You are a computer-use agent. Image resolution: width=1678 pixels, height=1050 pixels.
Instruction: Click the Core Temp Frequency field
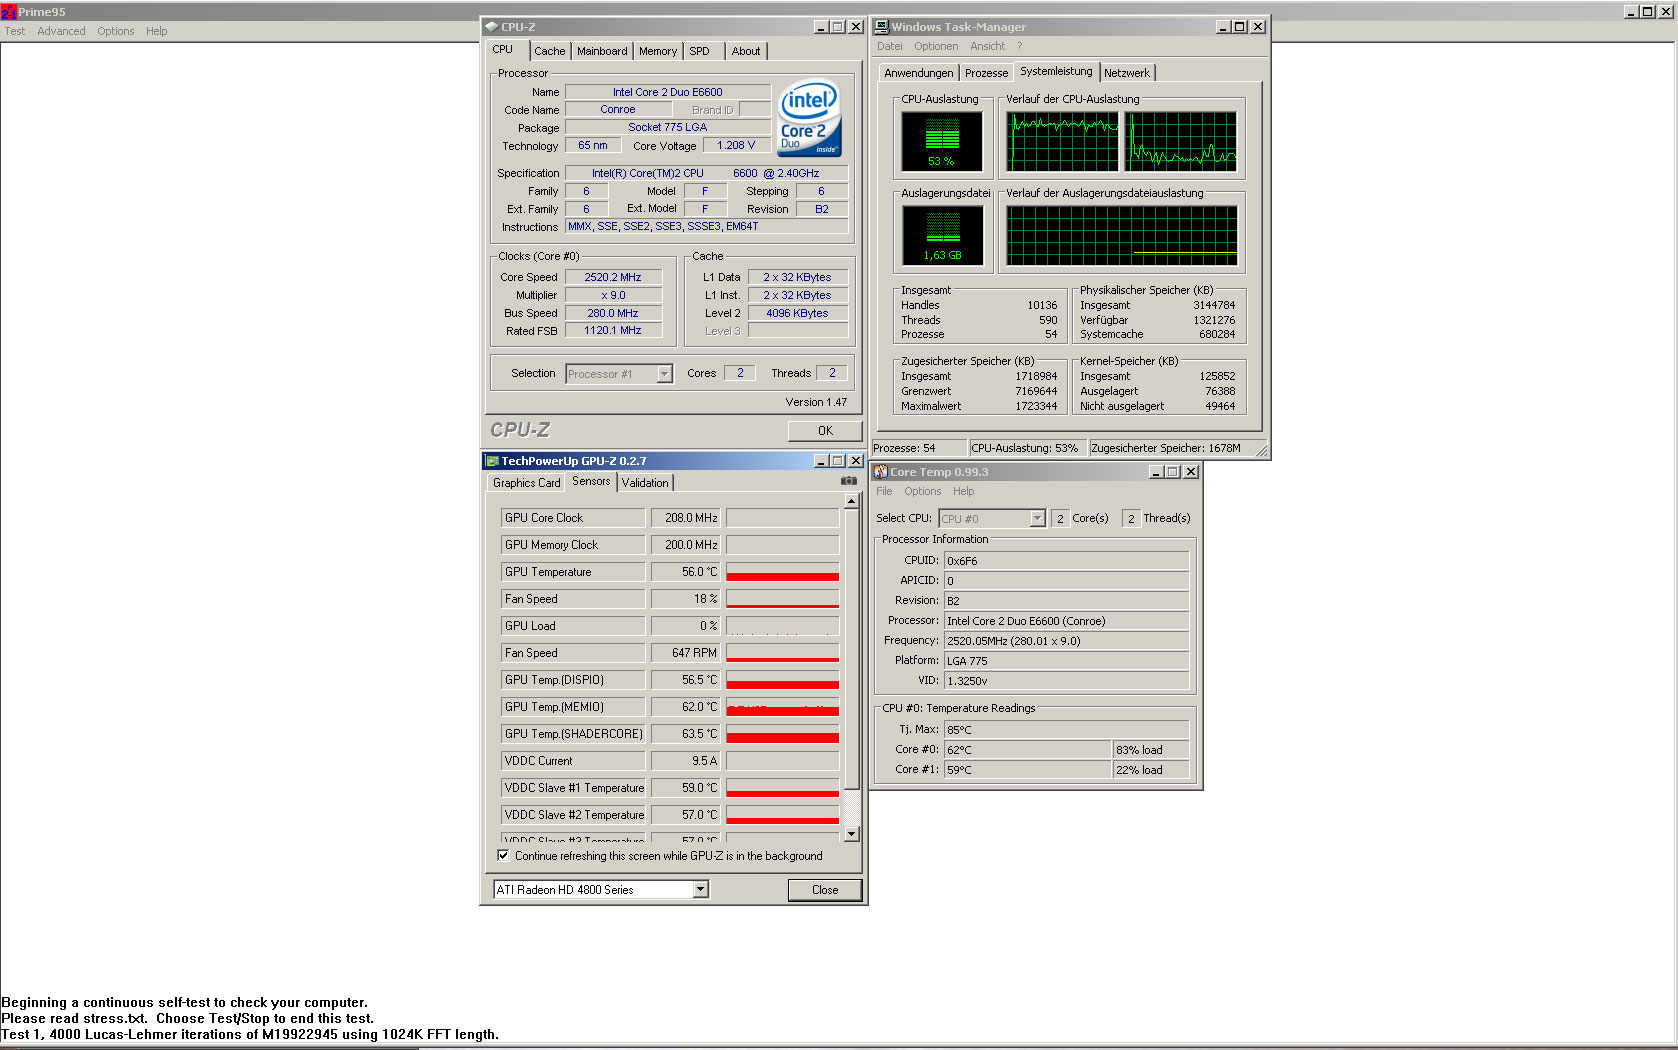coord(1066,641)
